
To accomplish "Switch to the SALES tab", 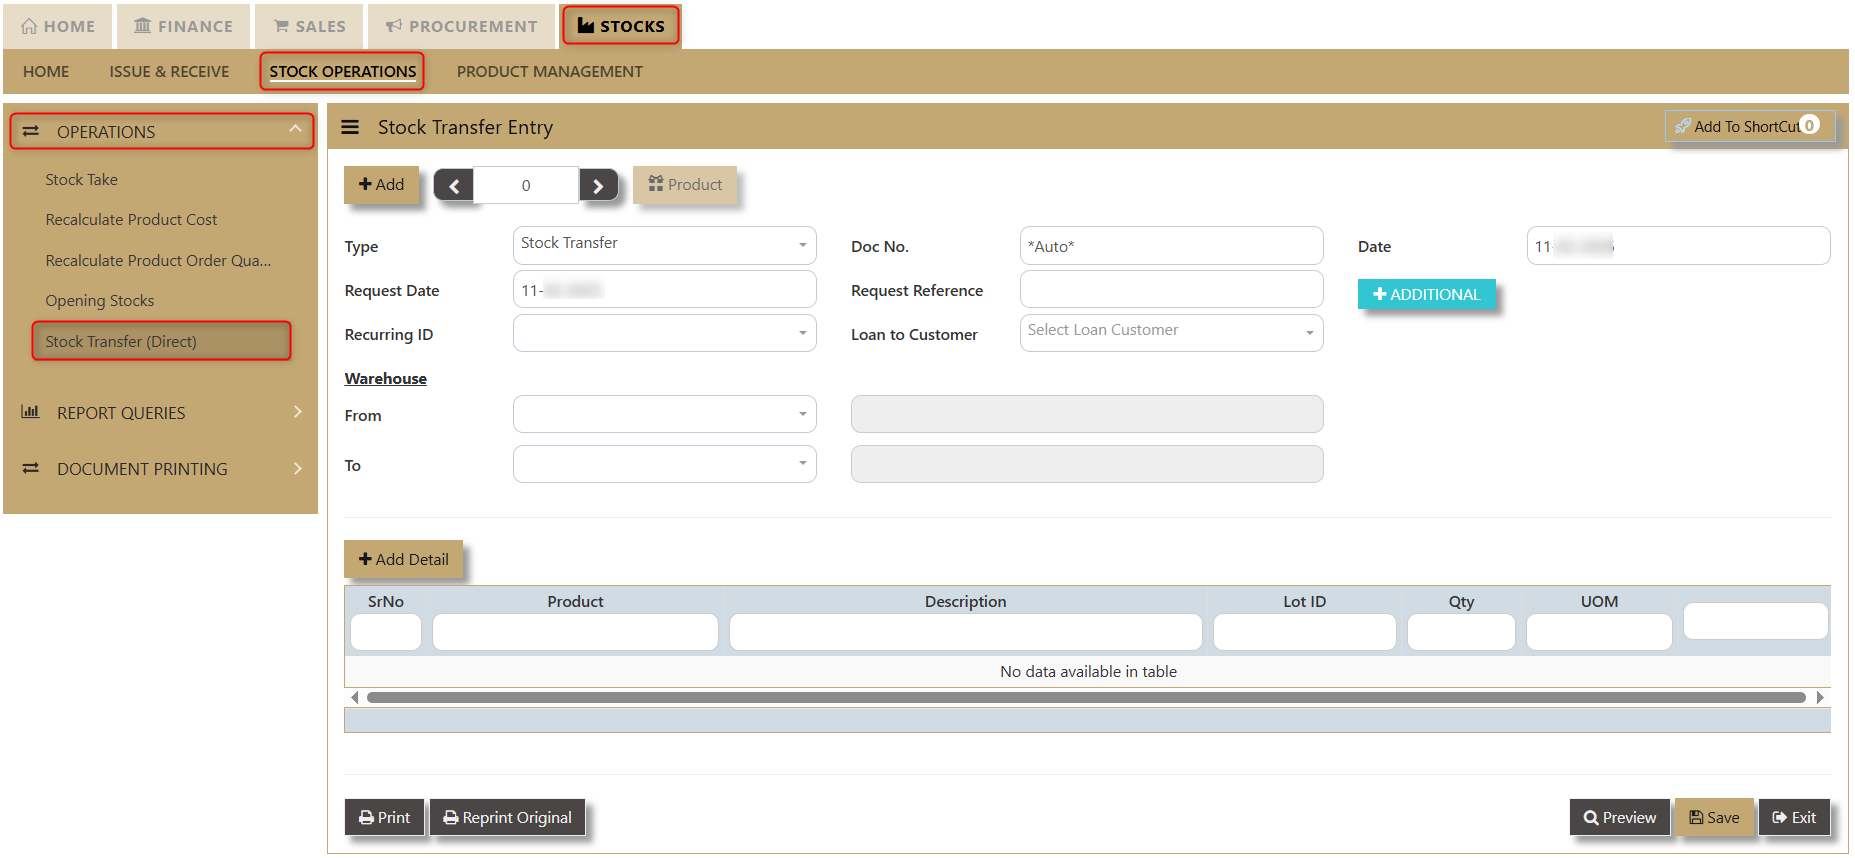I will tap(310, 26).
